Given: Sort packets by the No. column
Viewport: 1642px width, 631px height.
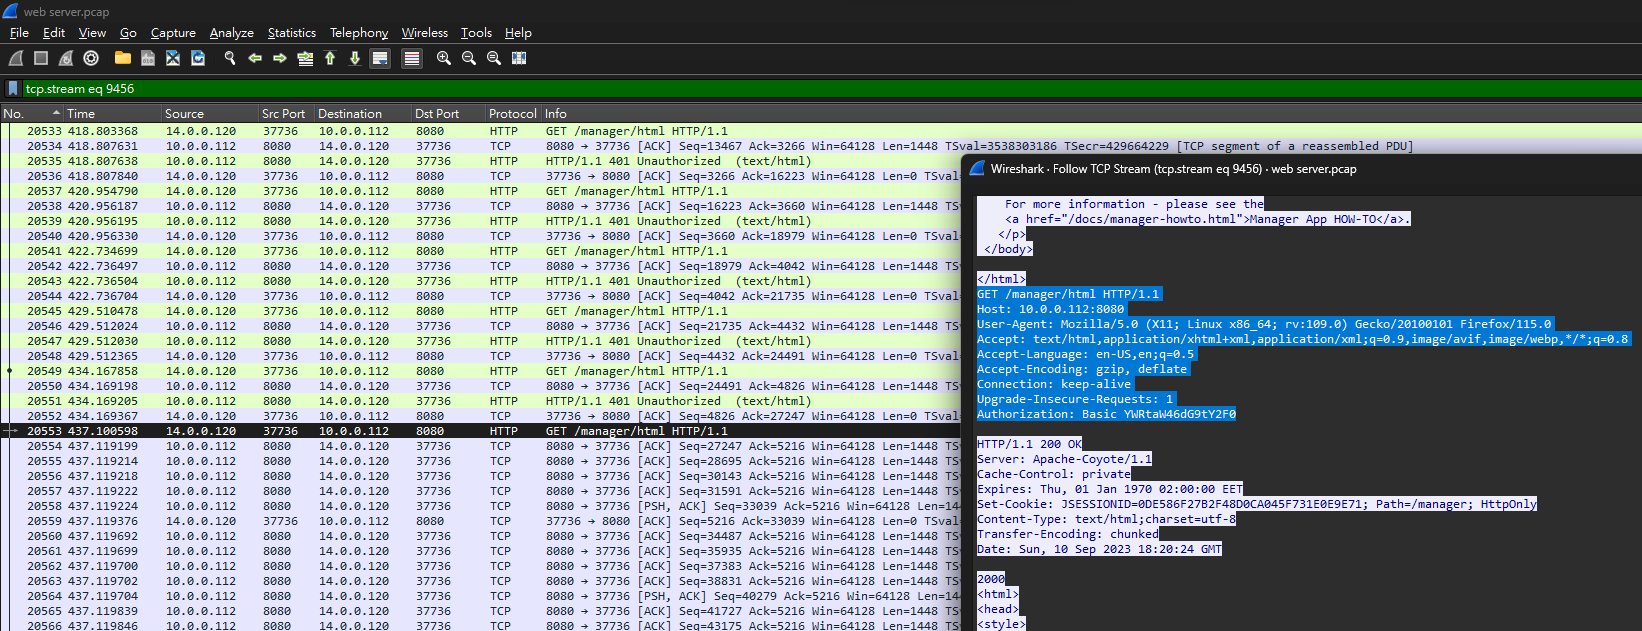Looking at the screenshot, I should (32, 114).
